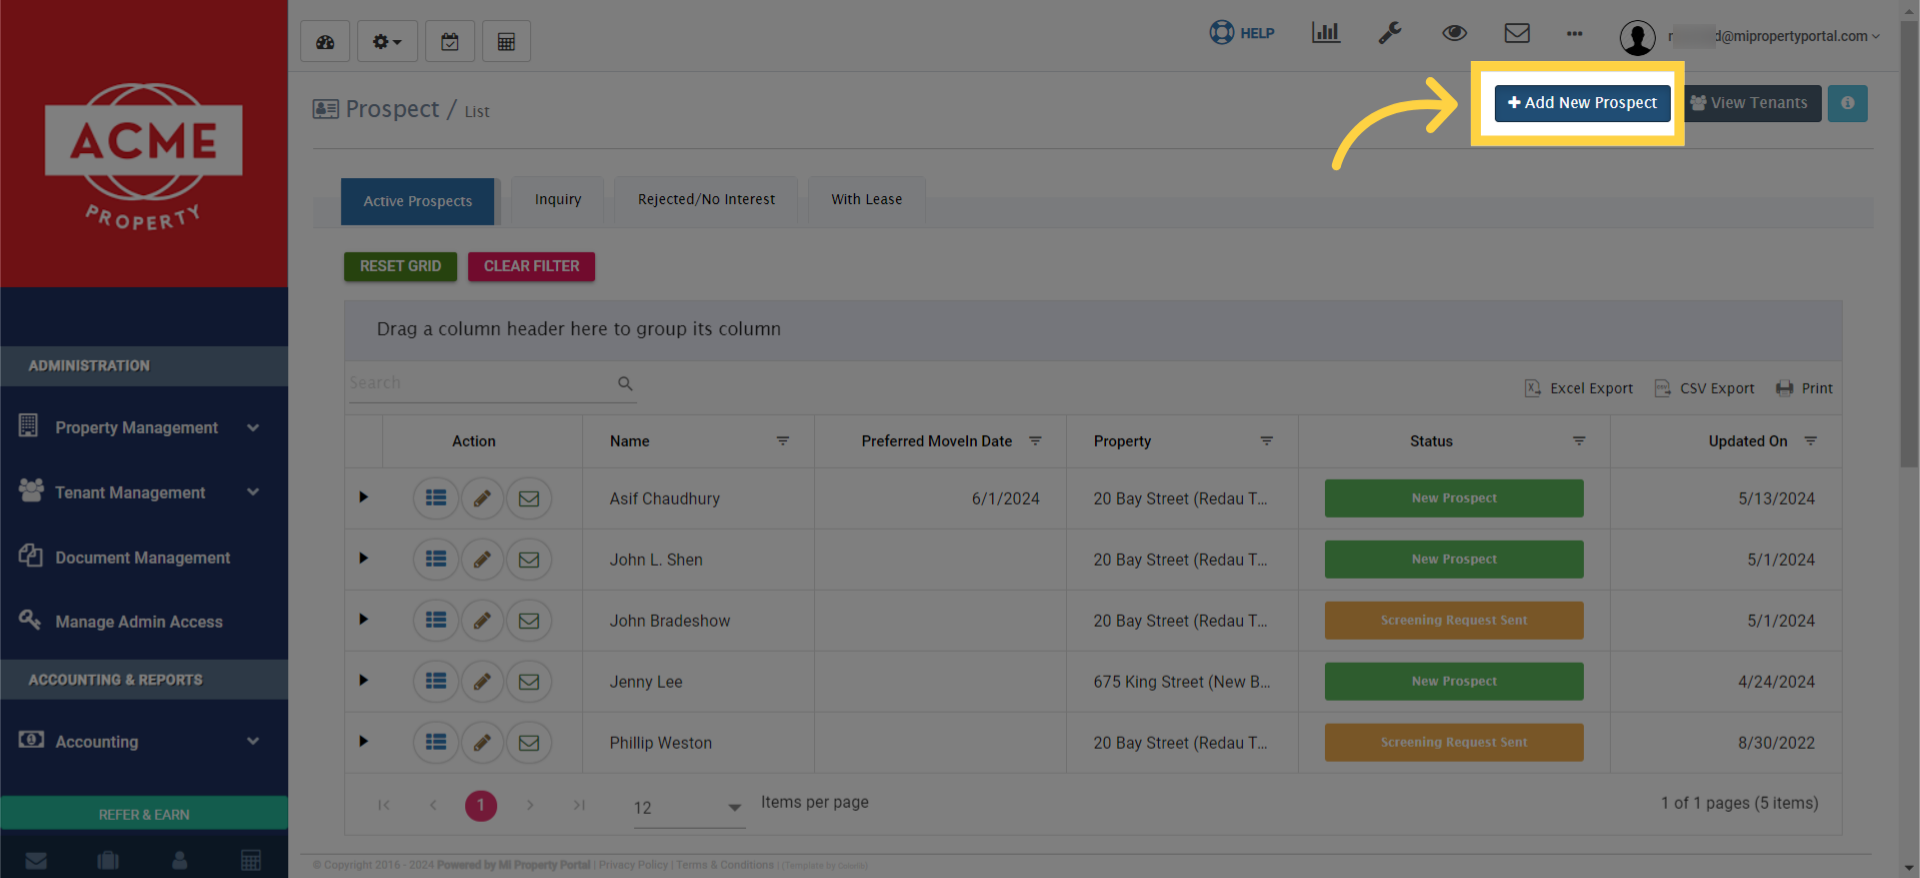Switch to the Rejected/No Interest tab

706,200
